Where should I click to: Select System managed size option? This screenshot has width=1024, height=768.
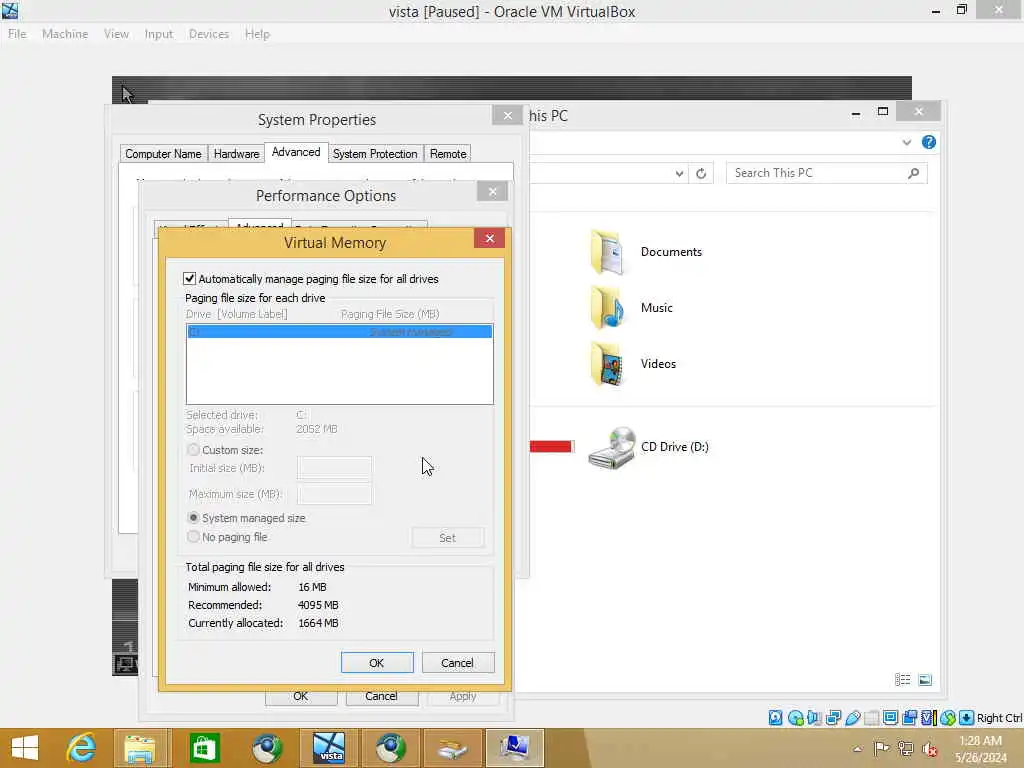point(193,518)
